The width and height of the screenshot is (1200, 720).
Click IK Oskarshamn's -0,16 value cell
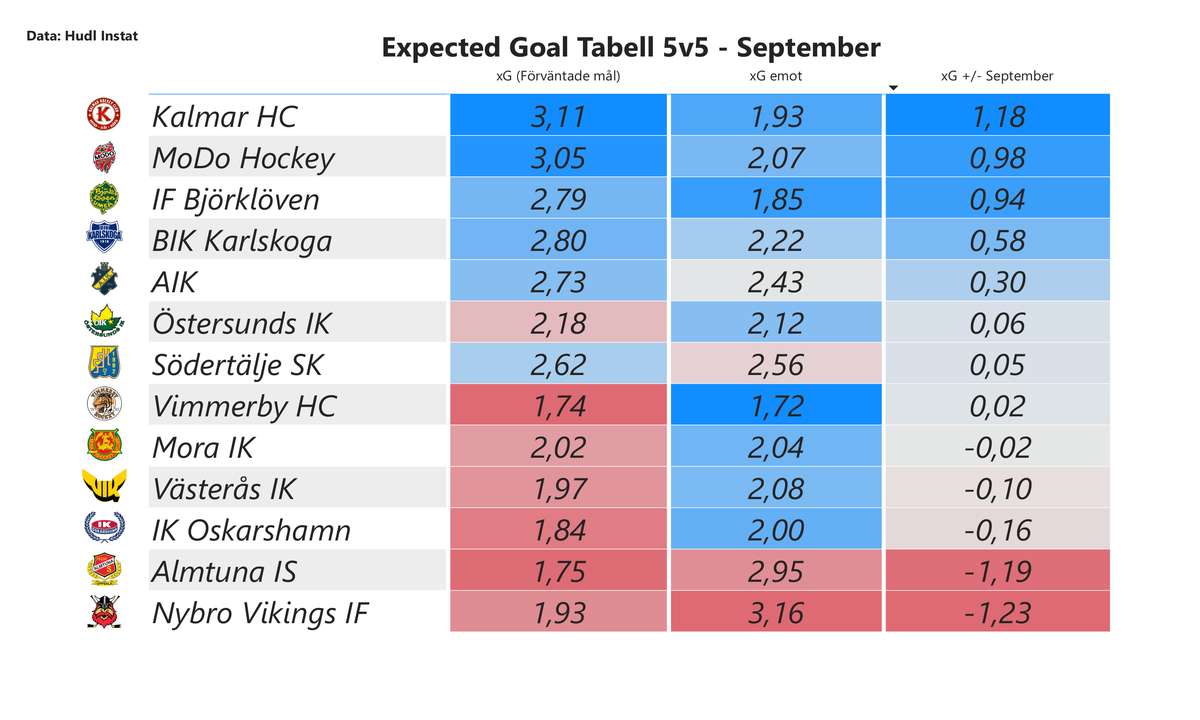(997, 529)
